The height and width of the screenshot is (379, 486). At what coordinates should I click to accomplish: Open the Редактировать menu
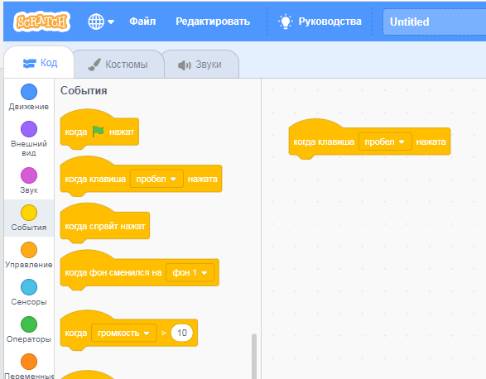[x=213, y=22]
